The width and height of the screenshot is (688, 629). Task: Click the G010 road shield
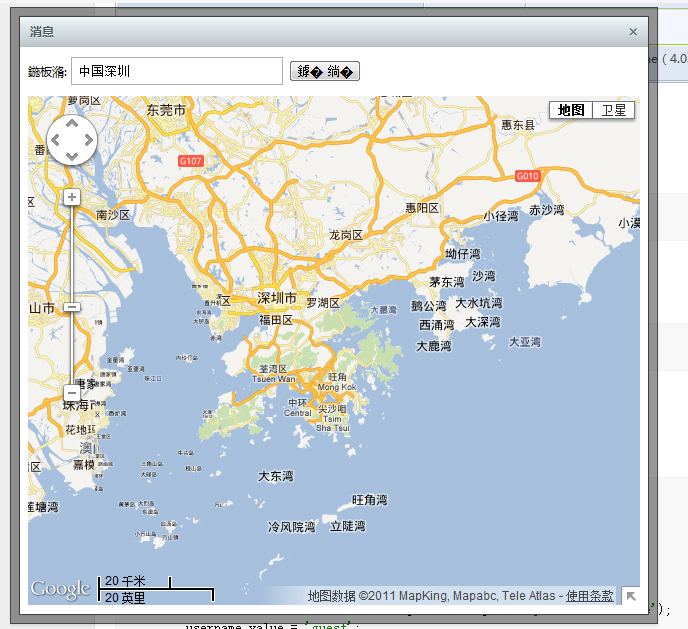coord(527,176)
